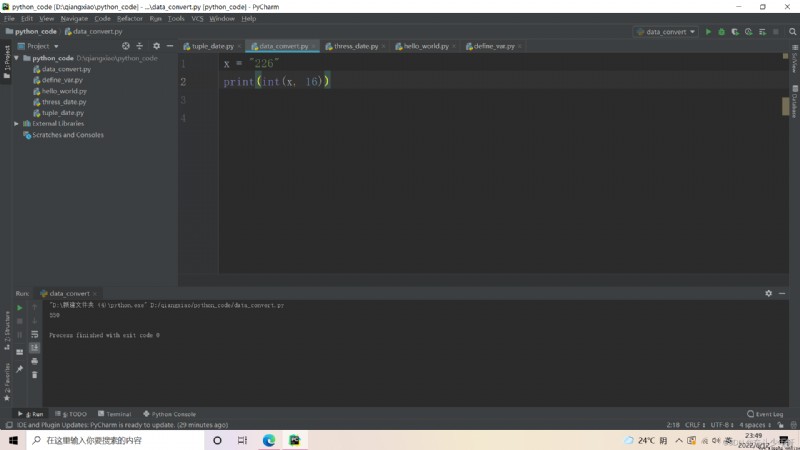This screenshot has height=450, width=800.
Task: Open Terminal tool window
Action: 114,414
